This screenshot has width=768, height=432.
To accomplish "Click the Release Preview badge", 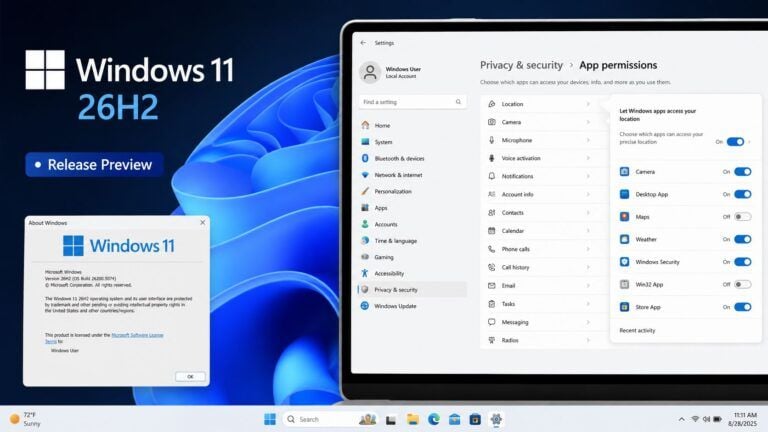I will 94,165.
